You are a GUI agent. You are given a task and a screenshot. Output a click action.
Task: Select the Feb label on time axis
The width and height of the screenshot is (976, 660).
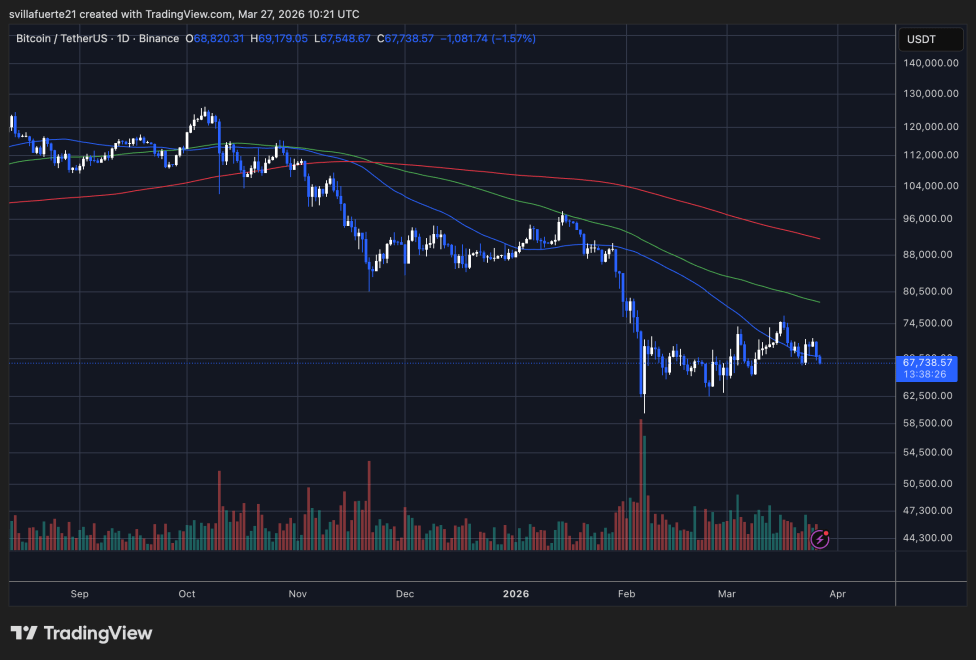pos(626,593)
